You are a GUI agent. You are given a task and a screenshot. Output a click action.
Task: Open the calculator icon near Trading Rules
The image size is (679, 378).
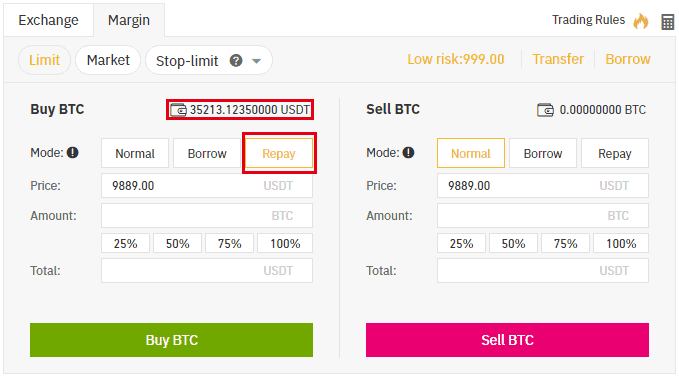[x=667, y=22]
